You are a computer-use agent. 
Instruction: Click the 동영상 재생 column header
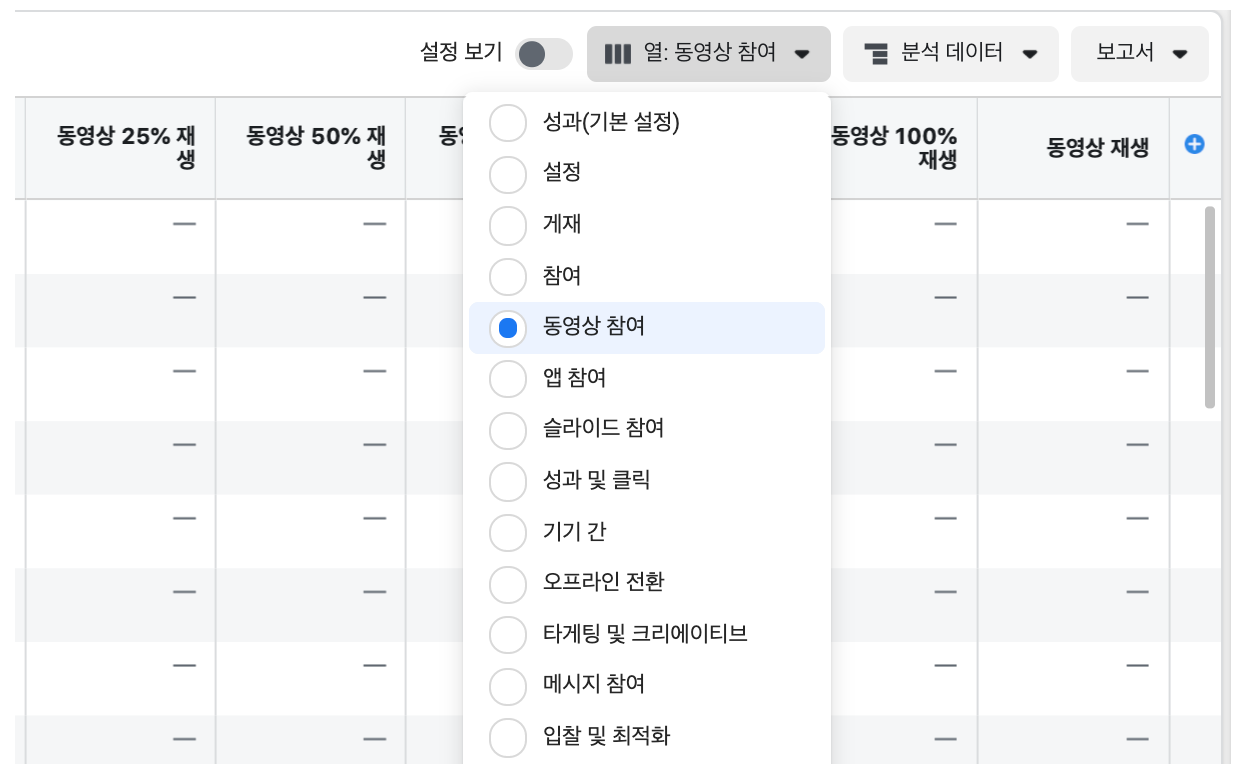1074,148
